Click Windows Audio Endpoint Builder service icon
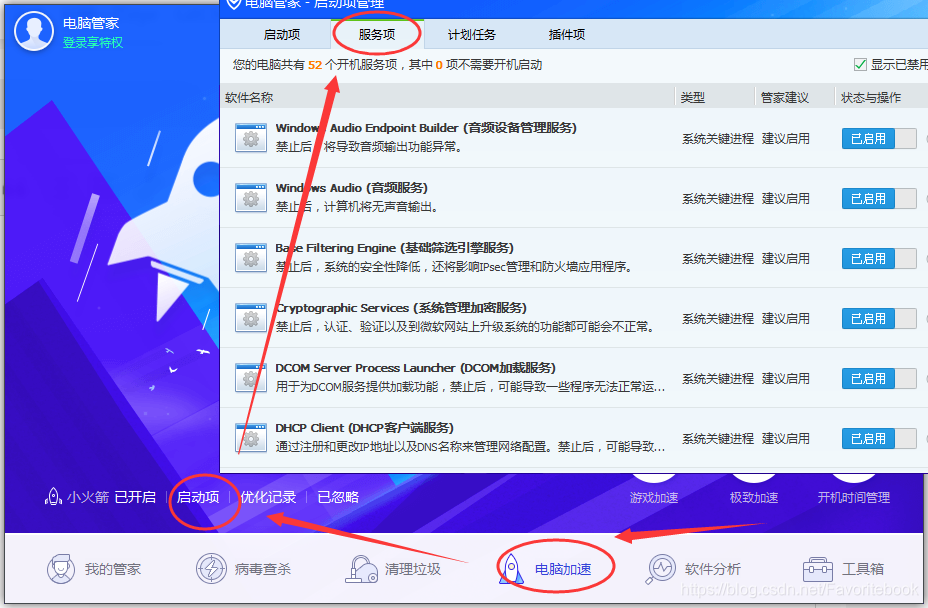 tap(250, 138)
